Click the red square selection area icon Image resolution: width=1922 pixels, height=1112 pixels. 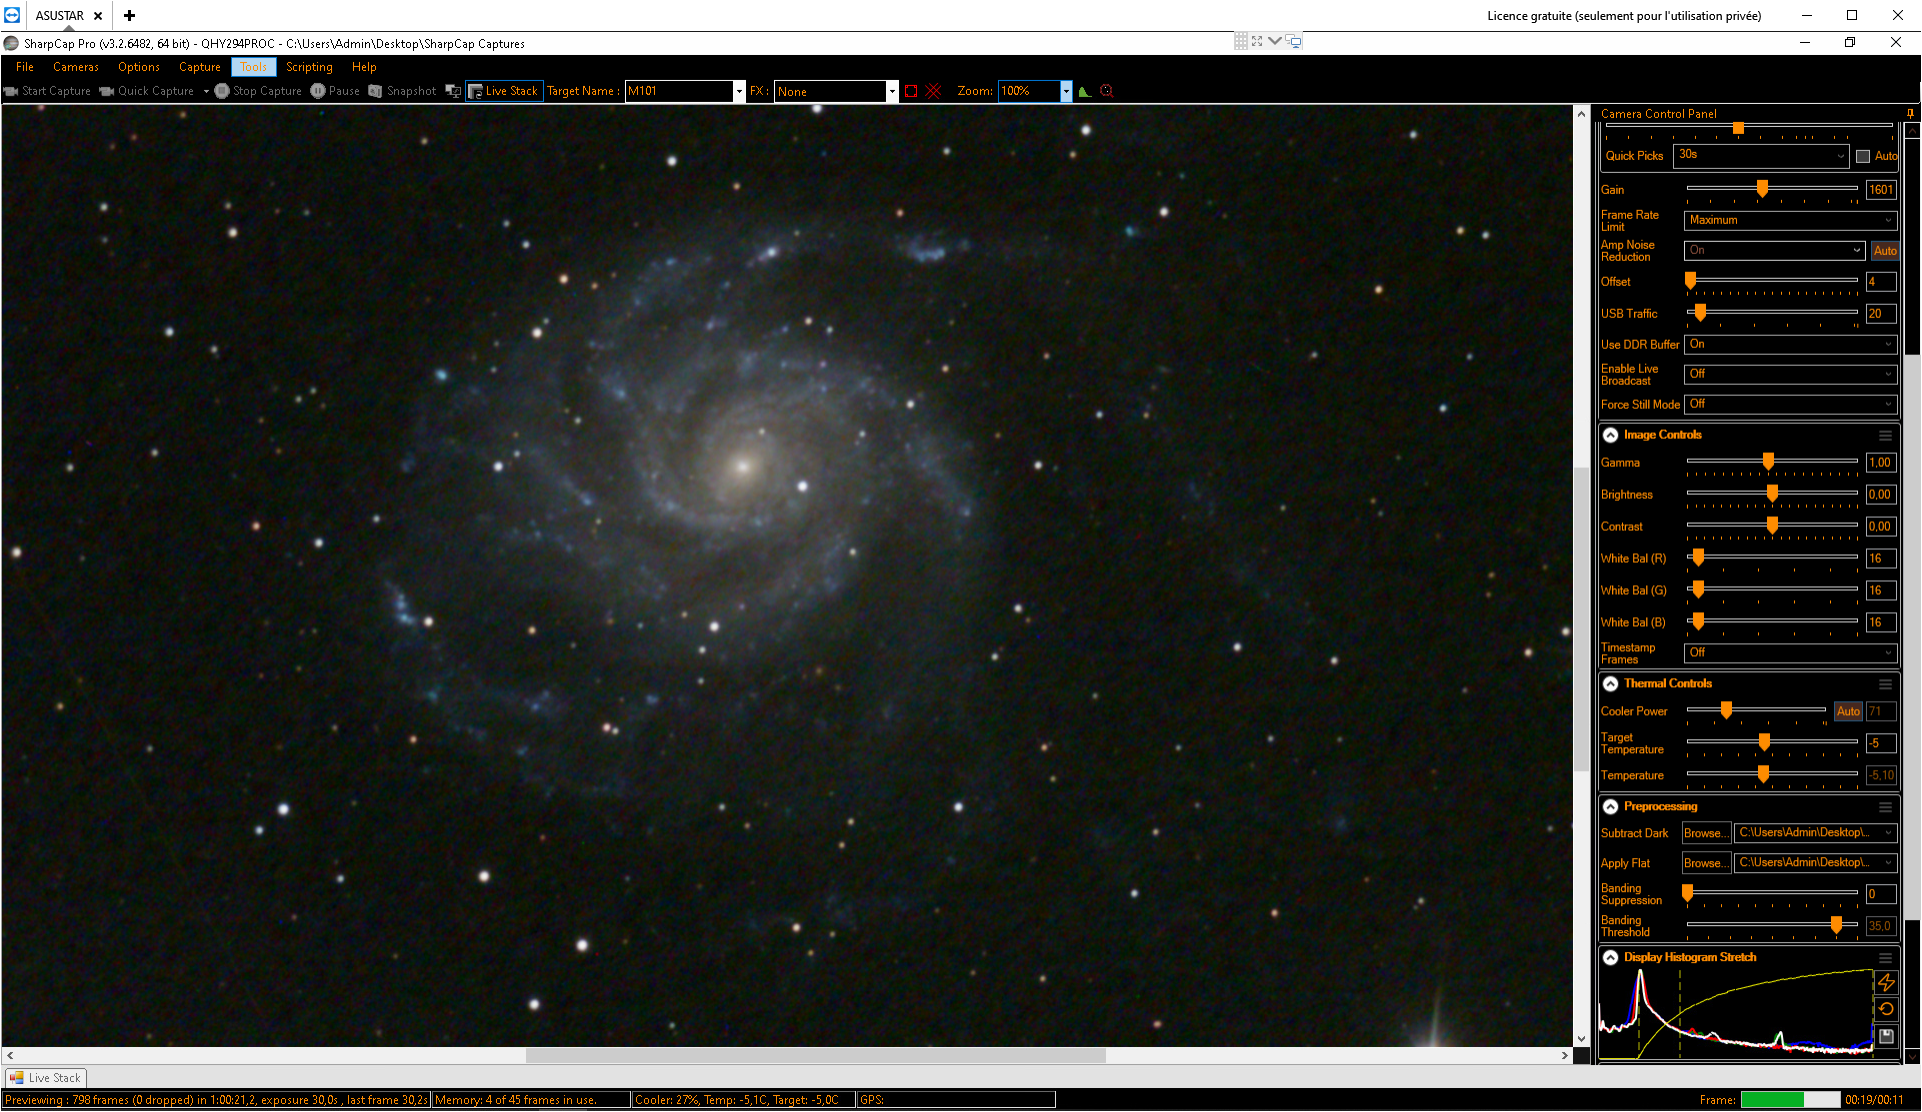pos(911,91)
